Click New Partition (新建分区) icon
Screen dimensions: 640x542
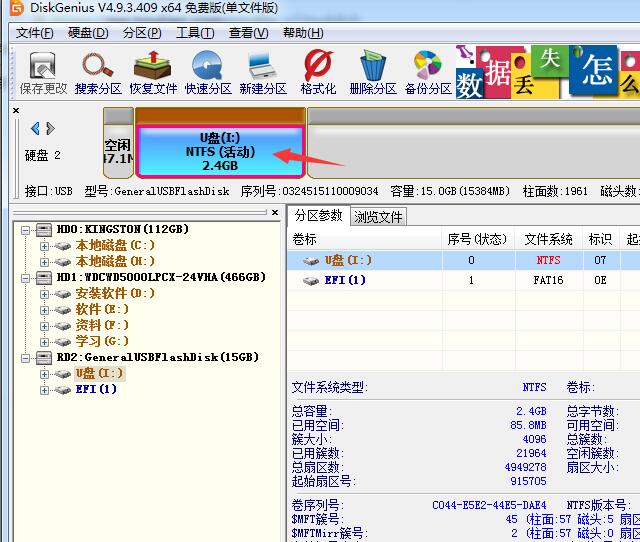(263, 73)
